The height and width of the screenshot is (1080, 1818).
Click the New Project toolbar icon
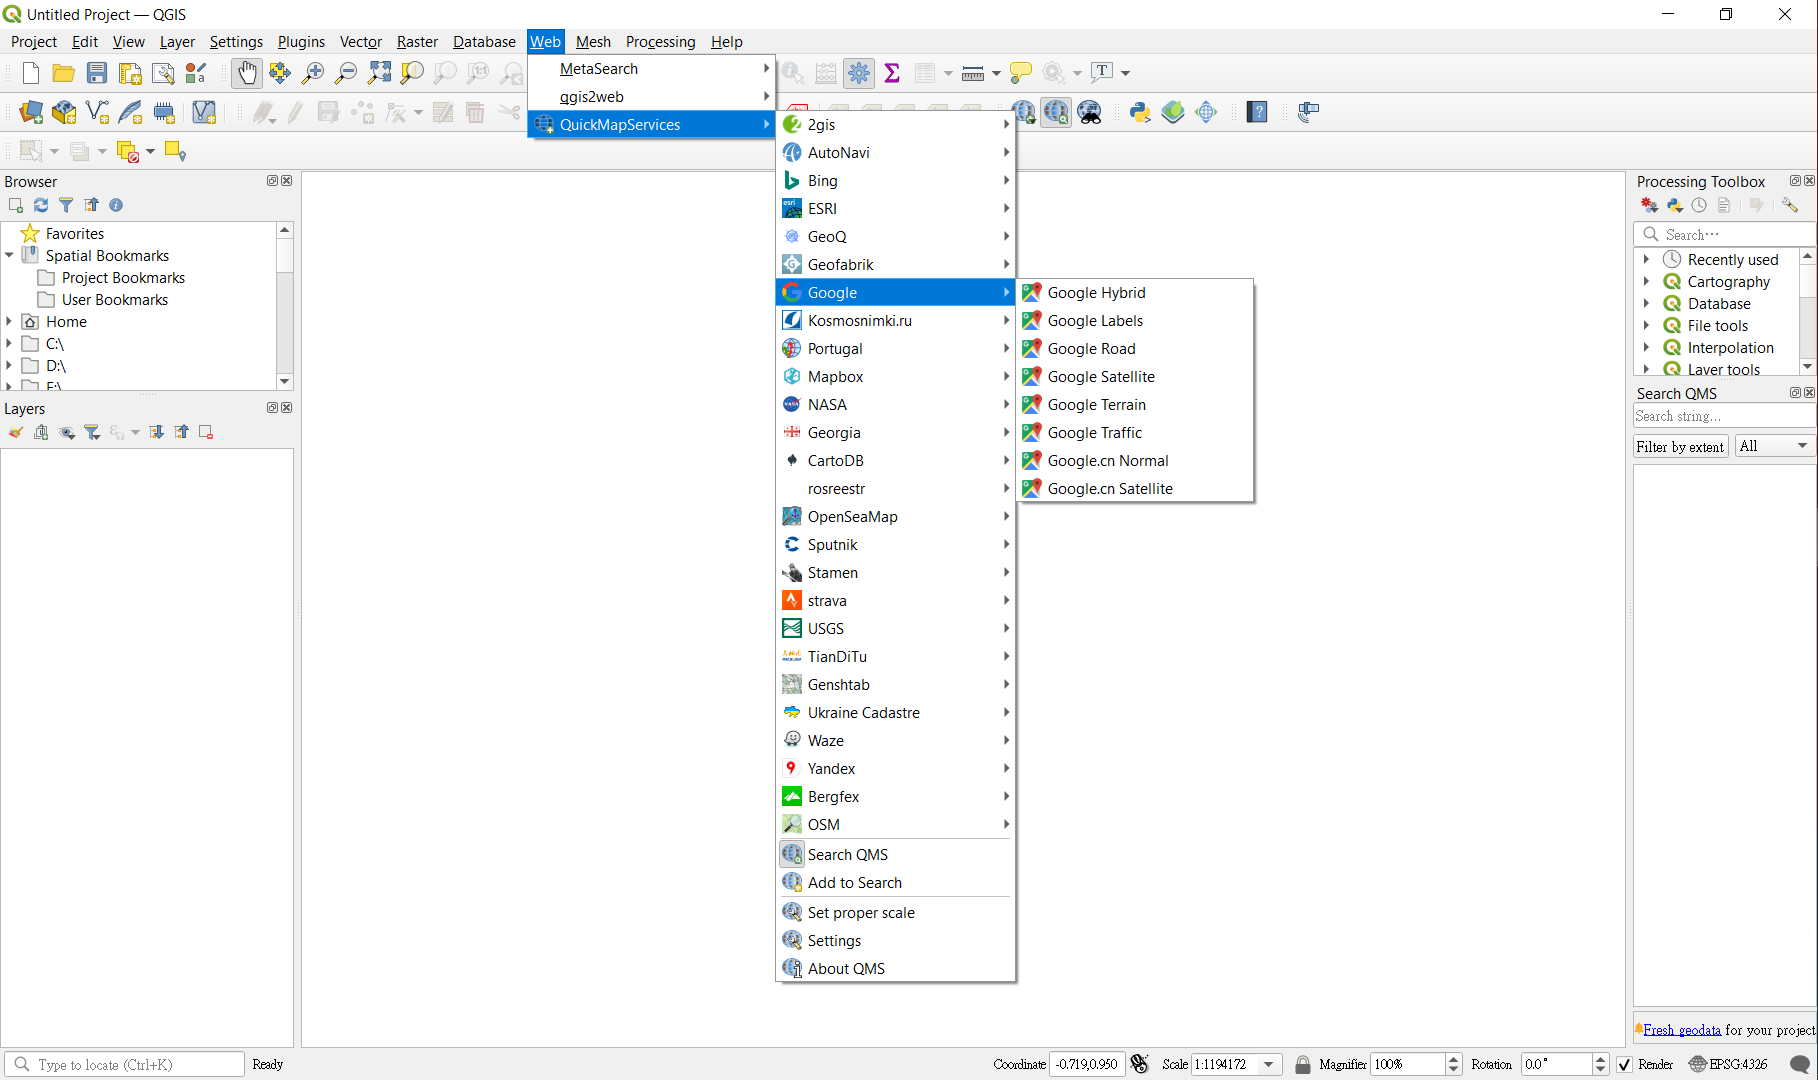[x=31, y=73]
